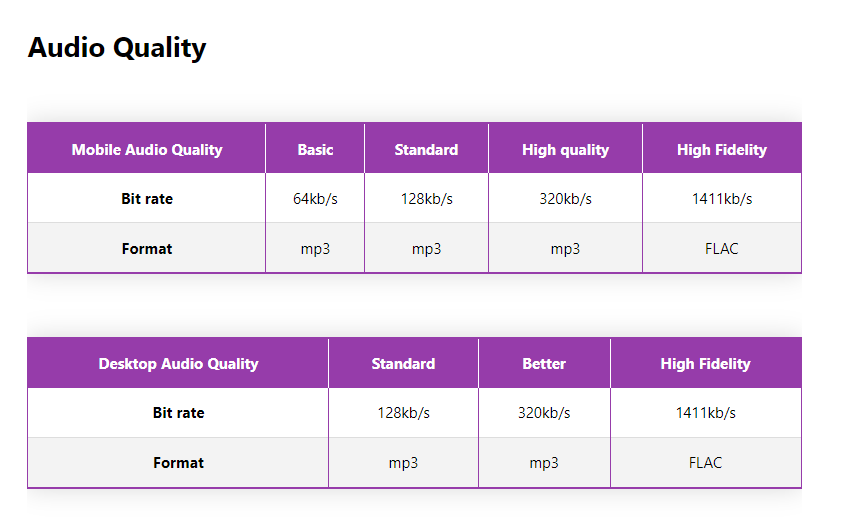Click the 320kb/s cell in desktop table
This screenshot has width=846, height=522.
(x=544, y=412)
